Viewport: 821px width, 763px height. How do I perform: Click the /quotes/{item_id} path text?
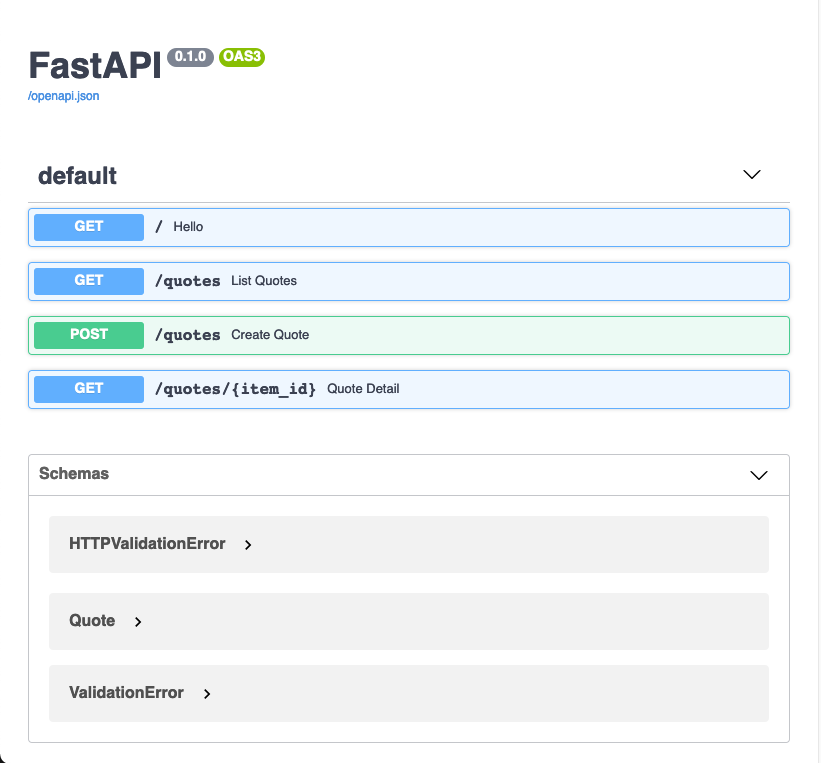(x=236, y=389)
